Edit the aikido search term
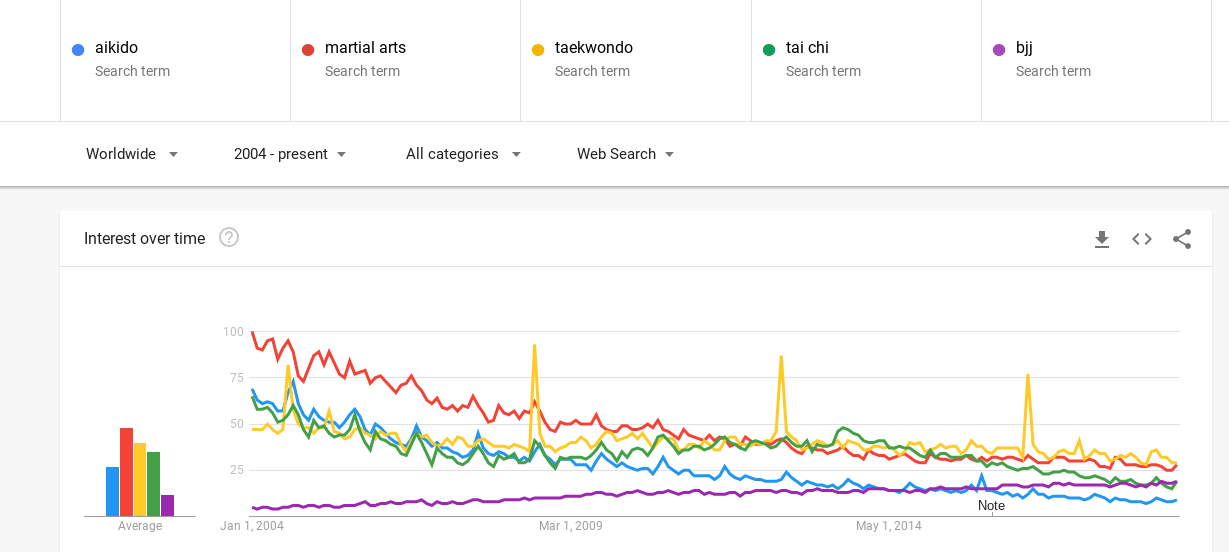Viewport: 1229px width, 552px height. [116, 48]
